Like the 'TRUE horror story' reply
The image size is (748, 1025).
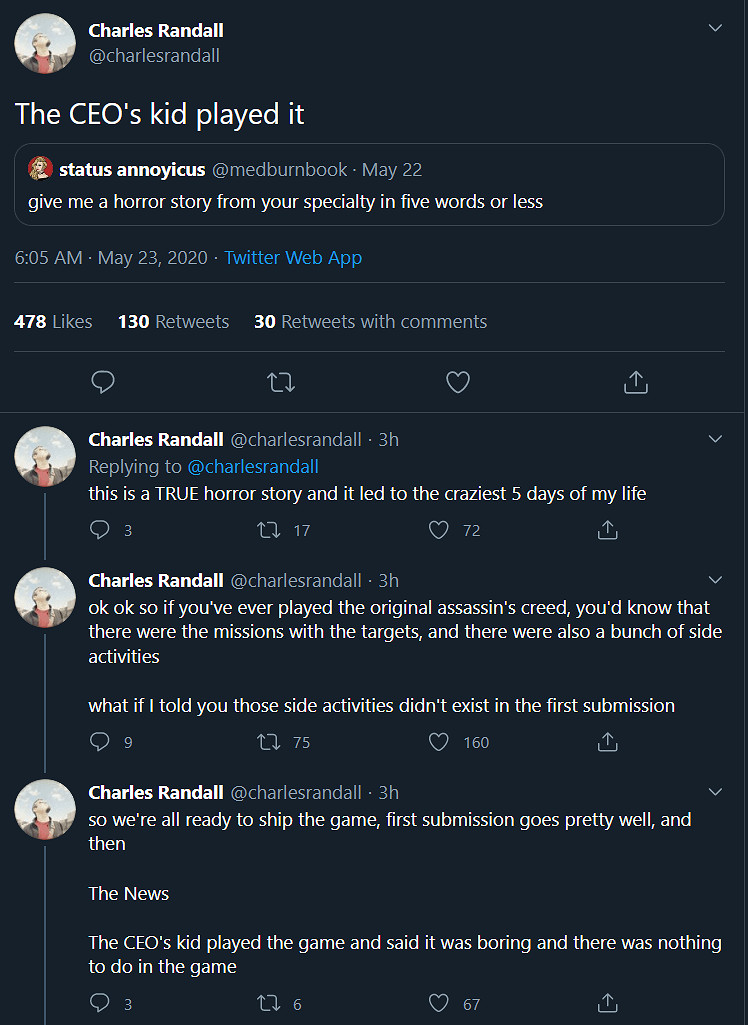pyautogui.click(x=439, y=530)
